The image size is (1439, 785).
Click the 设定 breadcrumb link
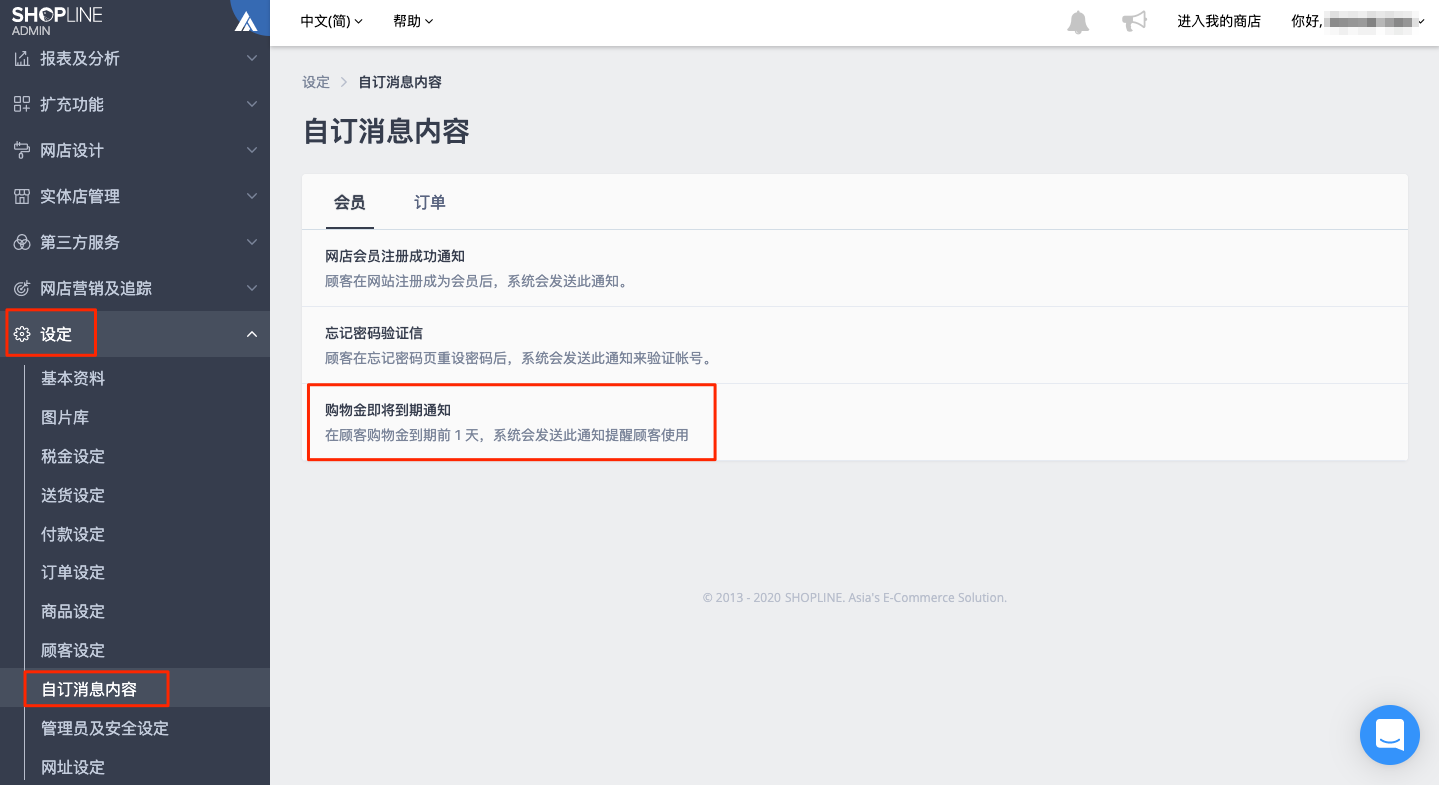(x=316, y=82)
